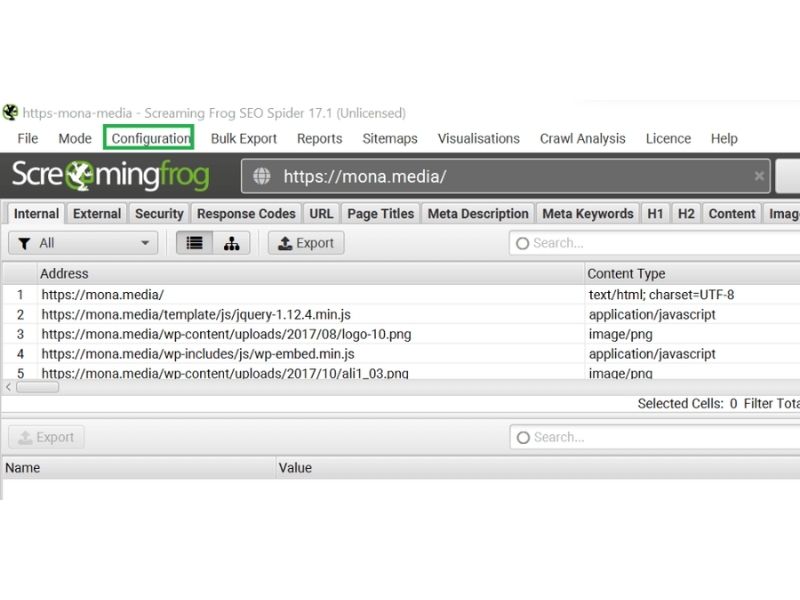The height and width of the screenshot is (600, 800).
Task: Switch to the Security tab
Action: [159, 213]
